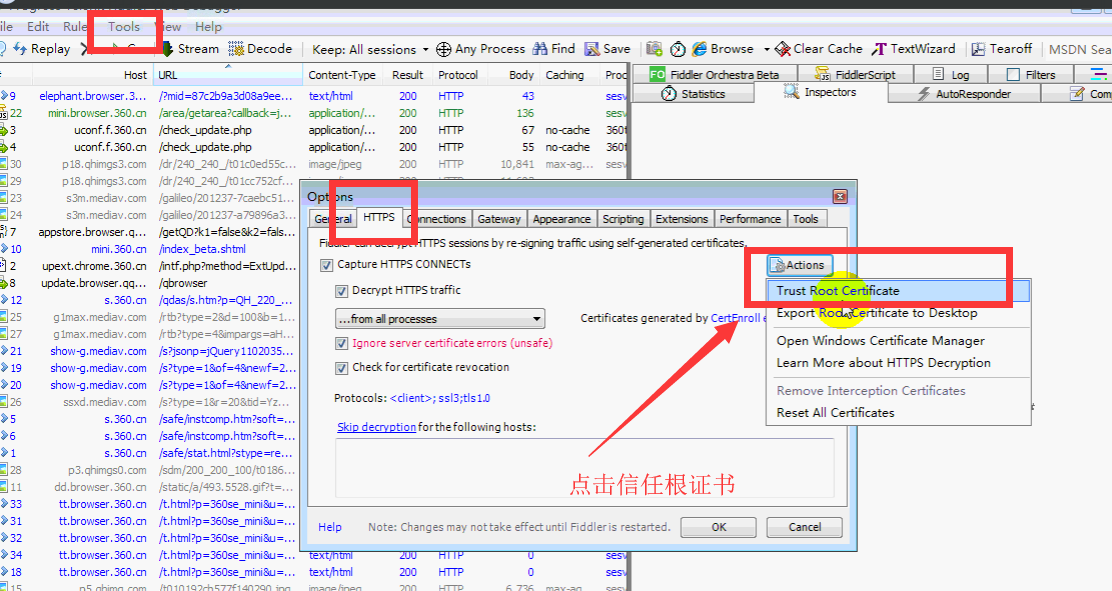Viewport: 1112px width, 591px height.
Task: Expand the Browse dropdown arrow
Action: click(767, 49)
